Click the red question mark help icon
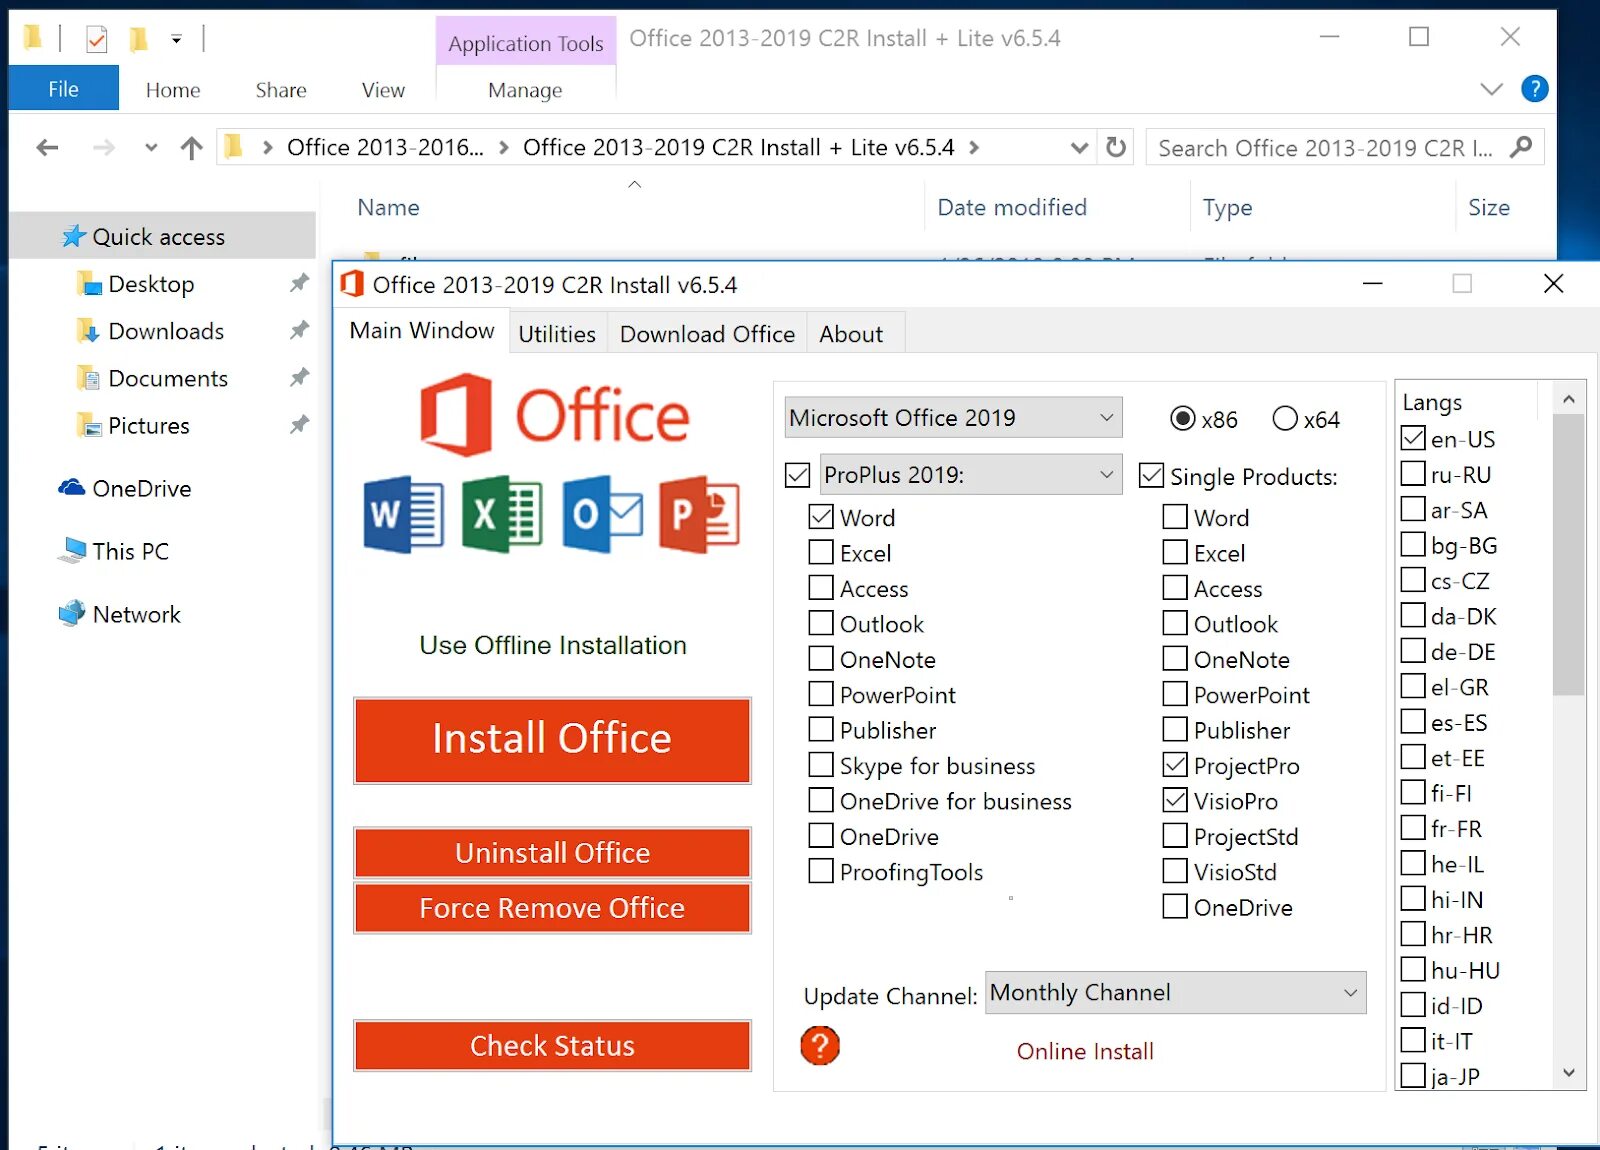Image resolution: width=1600 pixels, height=1150 pixels. (x=820, y=1046)
